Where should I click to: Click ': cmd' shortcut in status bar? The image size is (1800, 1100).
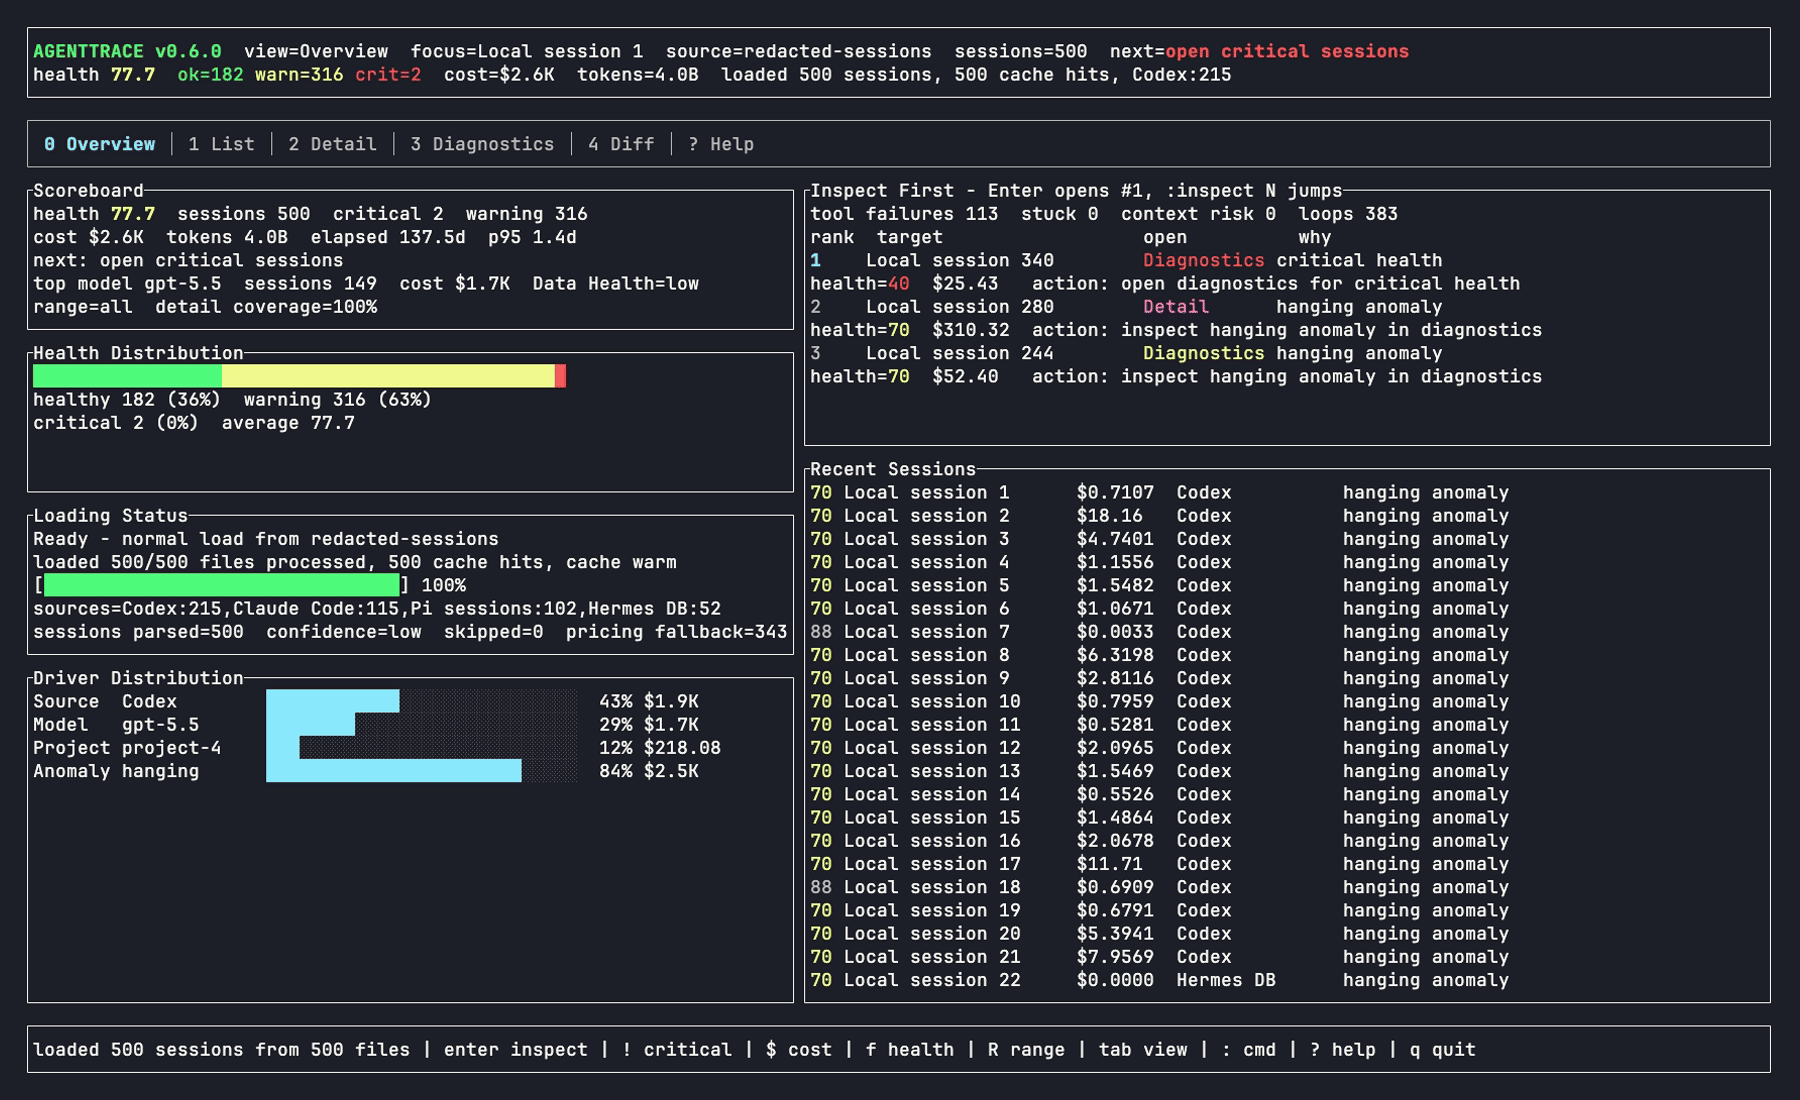click(x=1248, y=1049)
